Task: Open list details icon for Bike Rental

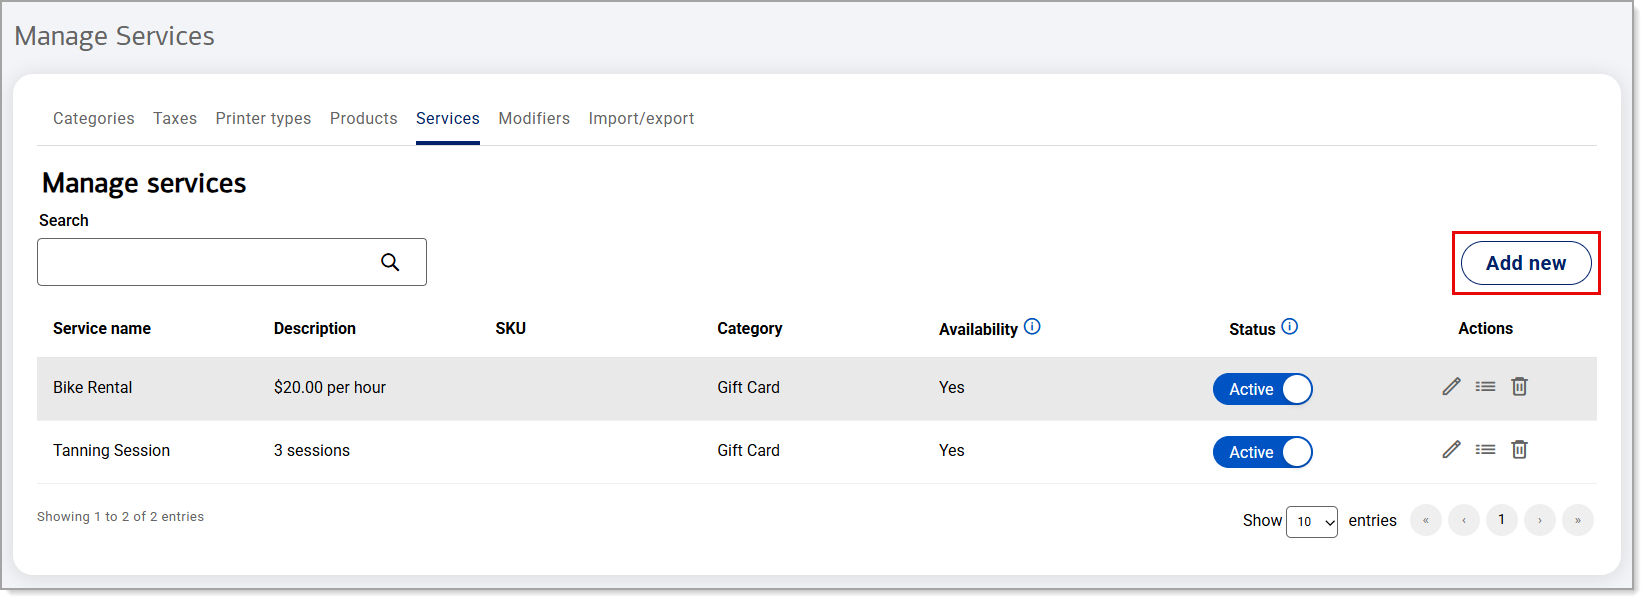Action: pos(1485,386)
